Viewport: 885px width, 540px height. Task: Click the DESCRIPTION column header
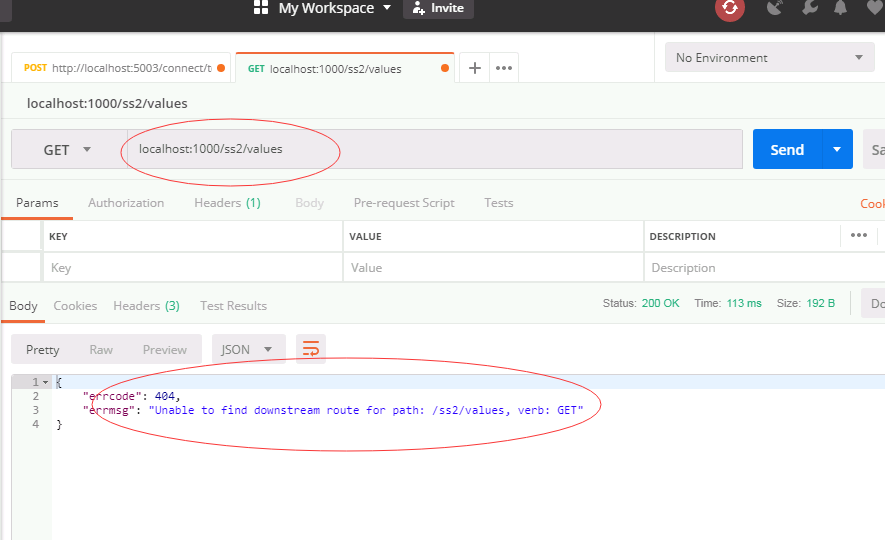[x=682, y=236]
